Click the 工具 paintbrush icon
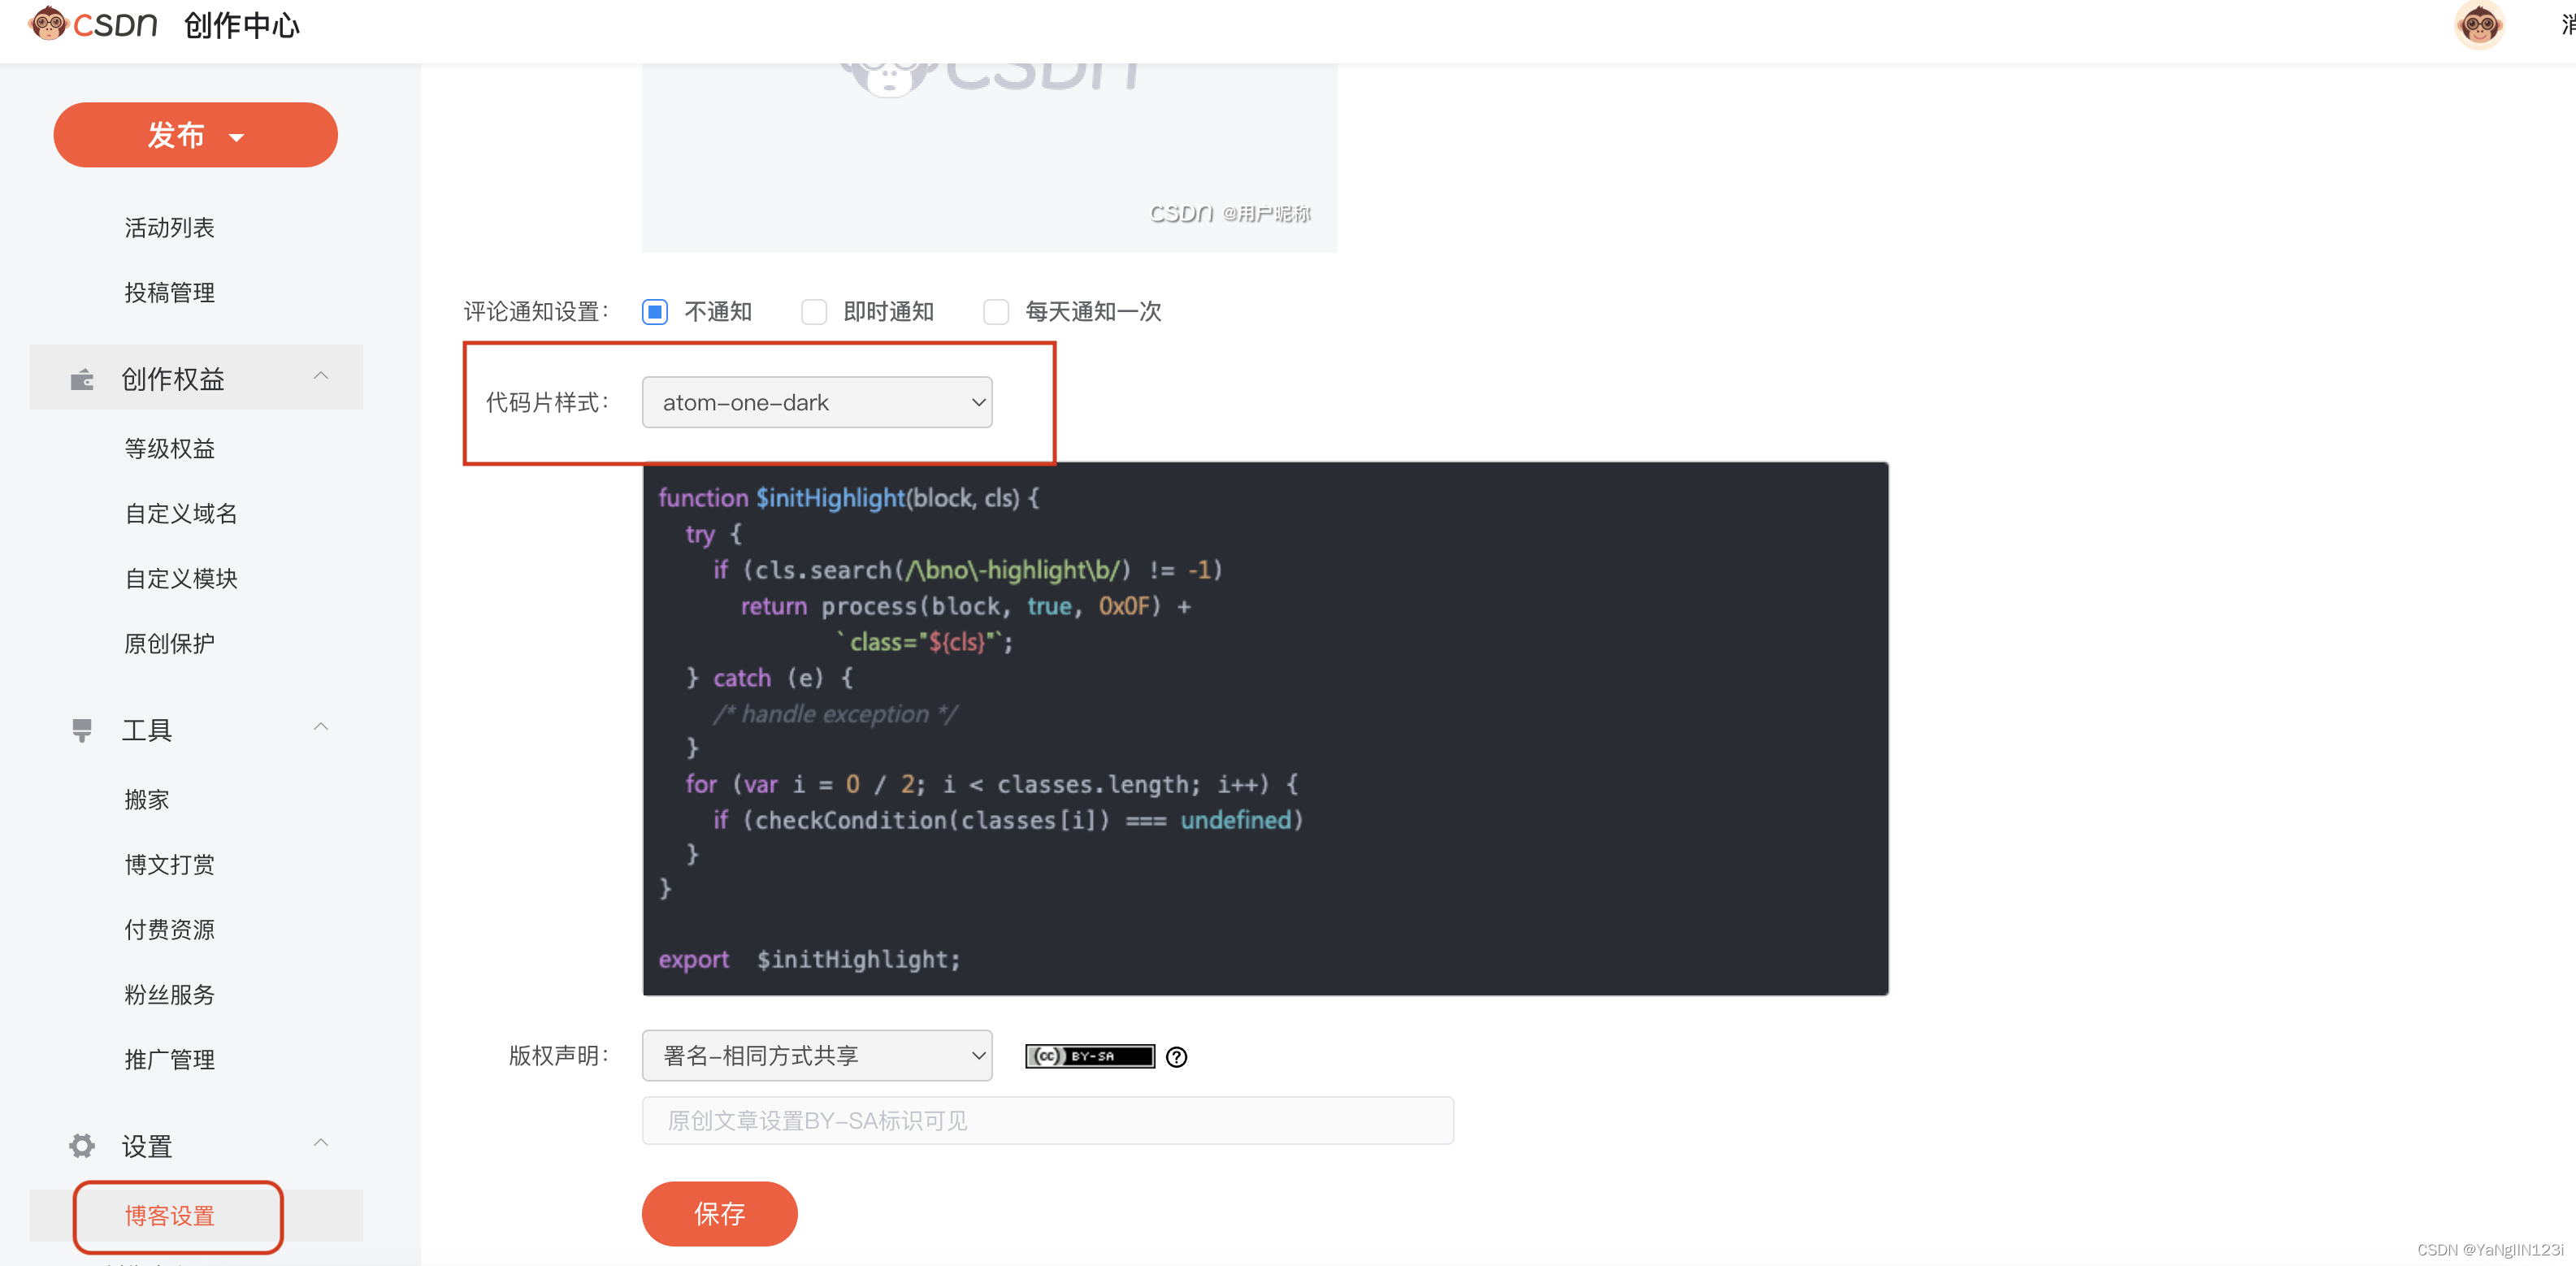The height and width of the screenshot is (1266, 2576). (82, 731)
